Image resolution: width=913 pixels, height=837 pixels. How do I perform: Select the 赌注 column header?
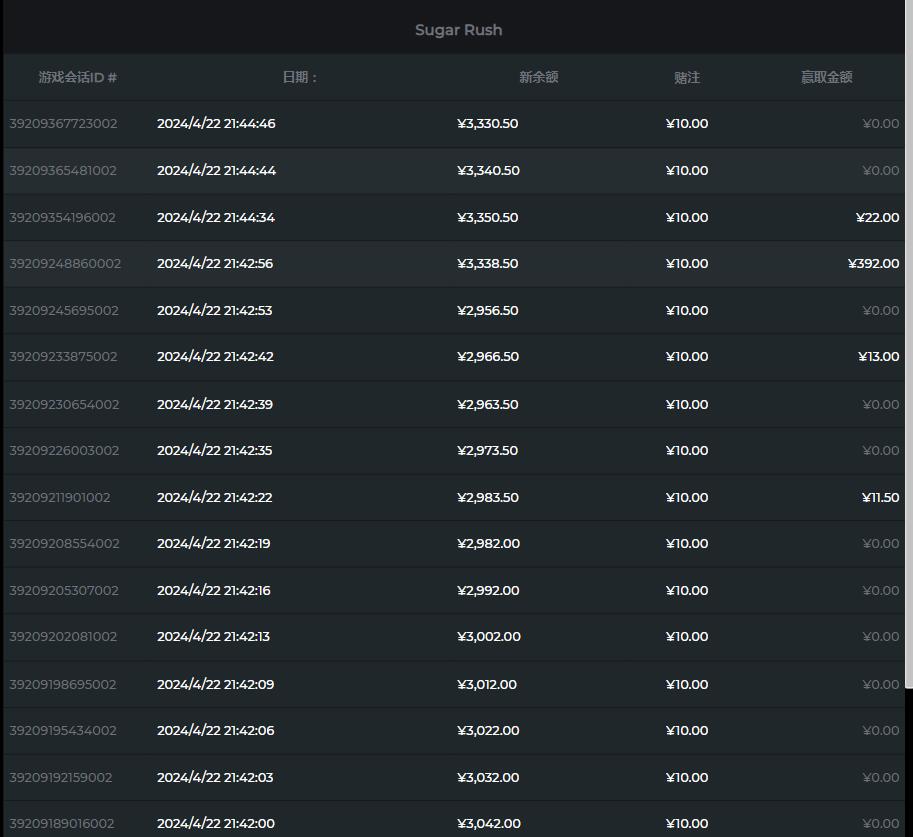(687, 77)
